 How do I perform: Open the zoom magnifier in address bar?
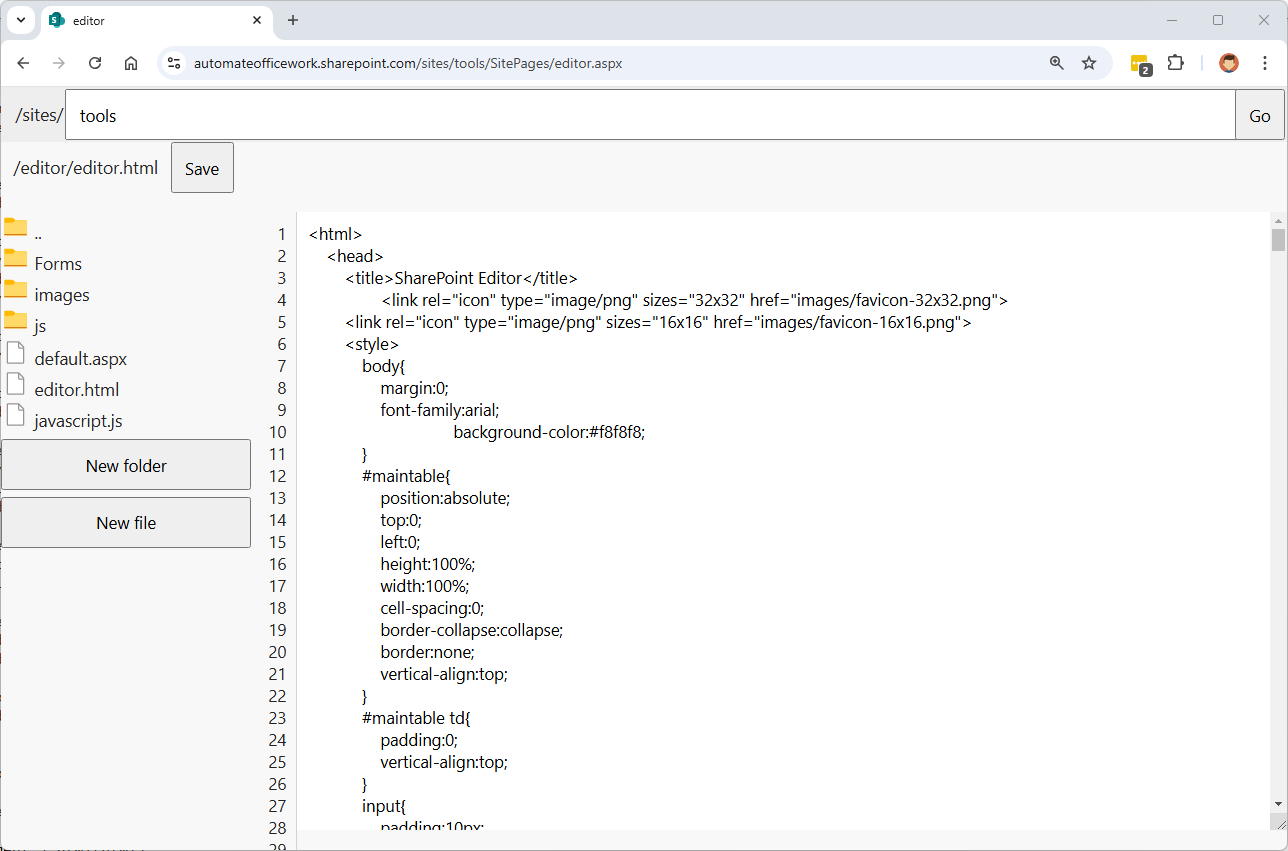[1057, 63]
